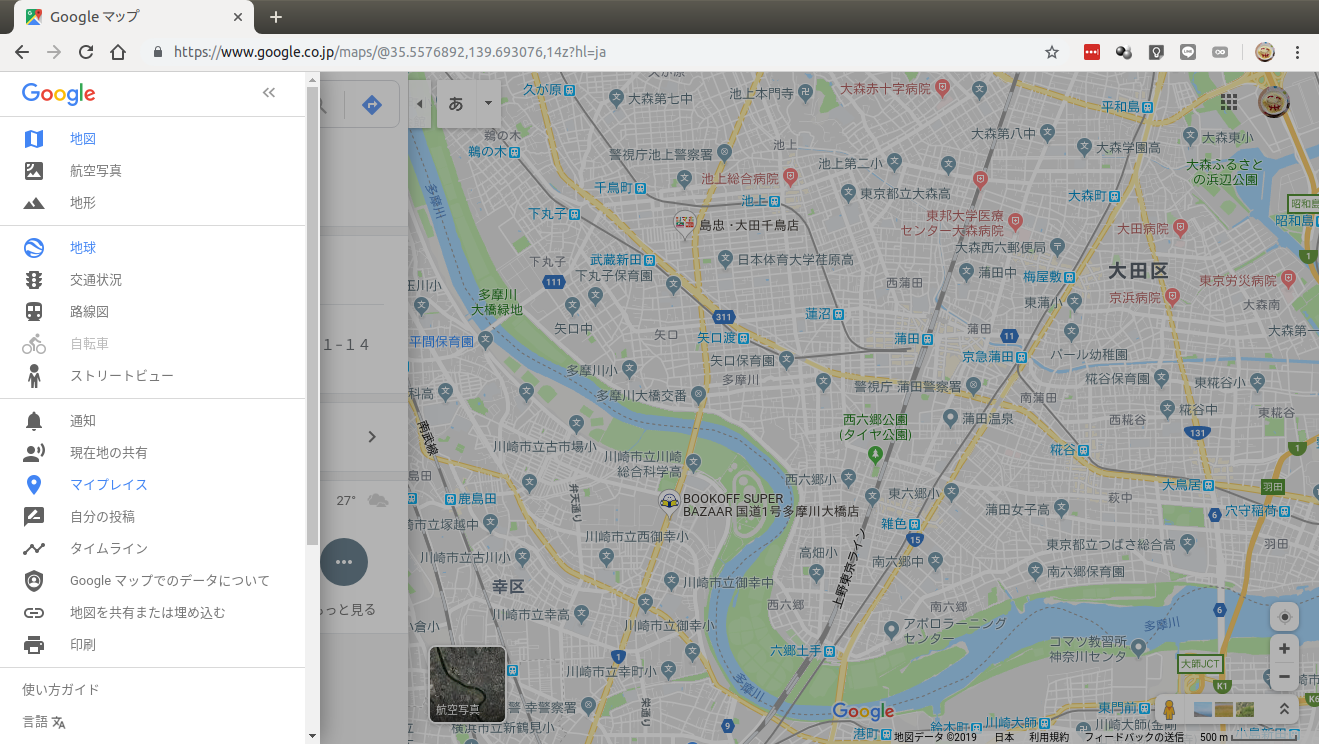Select the directions icon in the search box

tap(371, 103)
